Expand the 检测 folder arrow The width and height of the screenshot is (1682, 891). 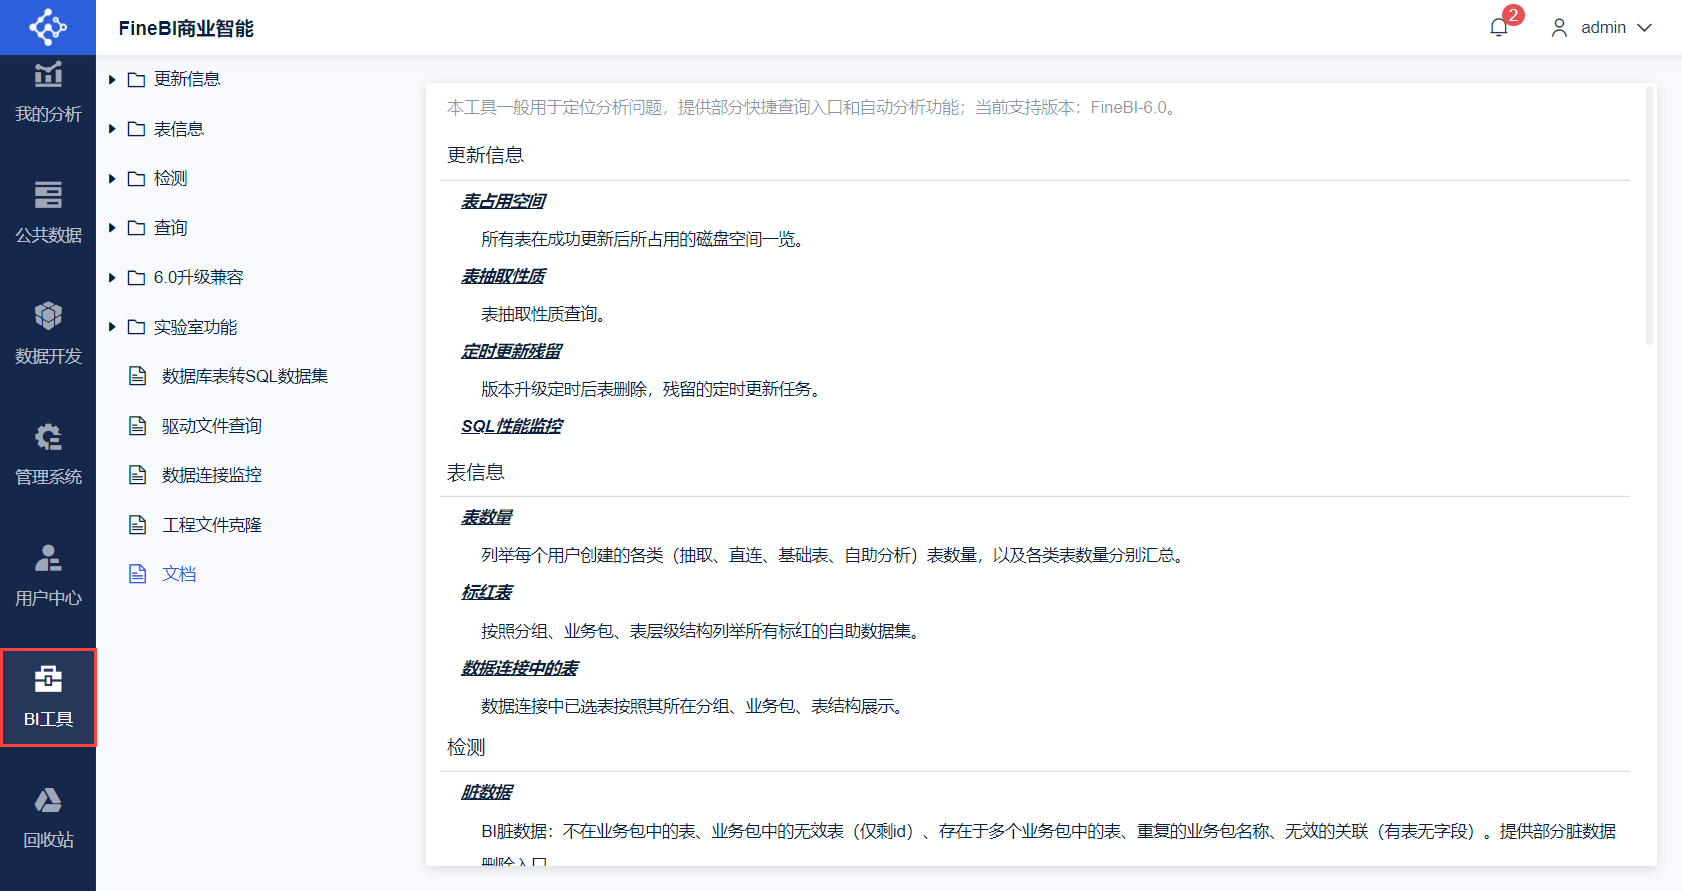coord(112,178)
